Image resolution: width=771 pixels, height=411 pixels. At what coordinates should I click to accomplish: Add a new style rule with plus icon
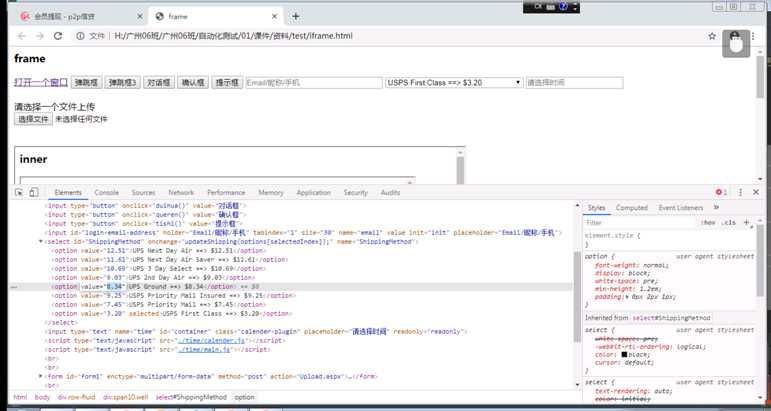point(746,223)
